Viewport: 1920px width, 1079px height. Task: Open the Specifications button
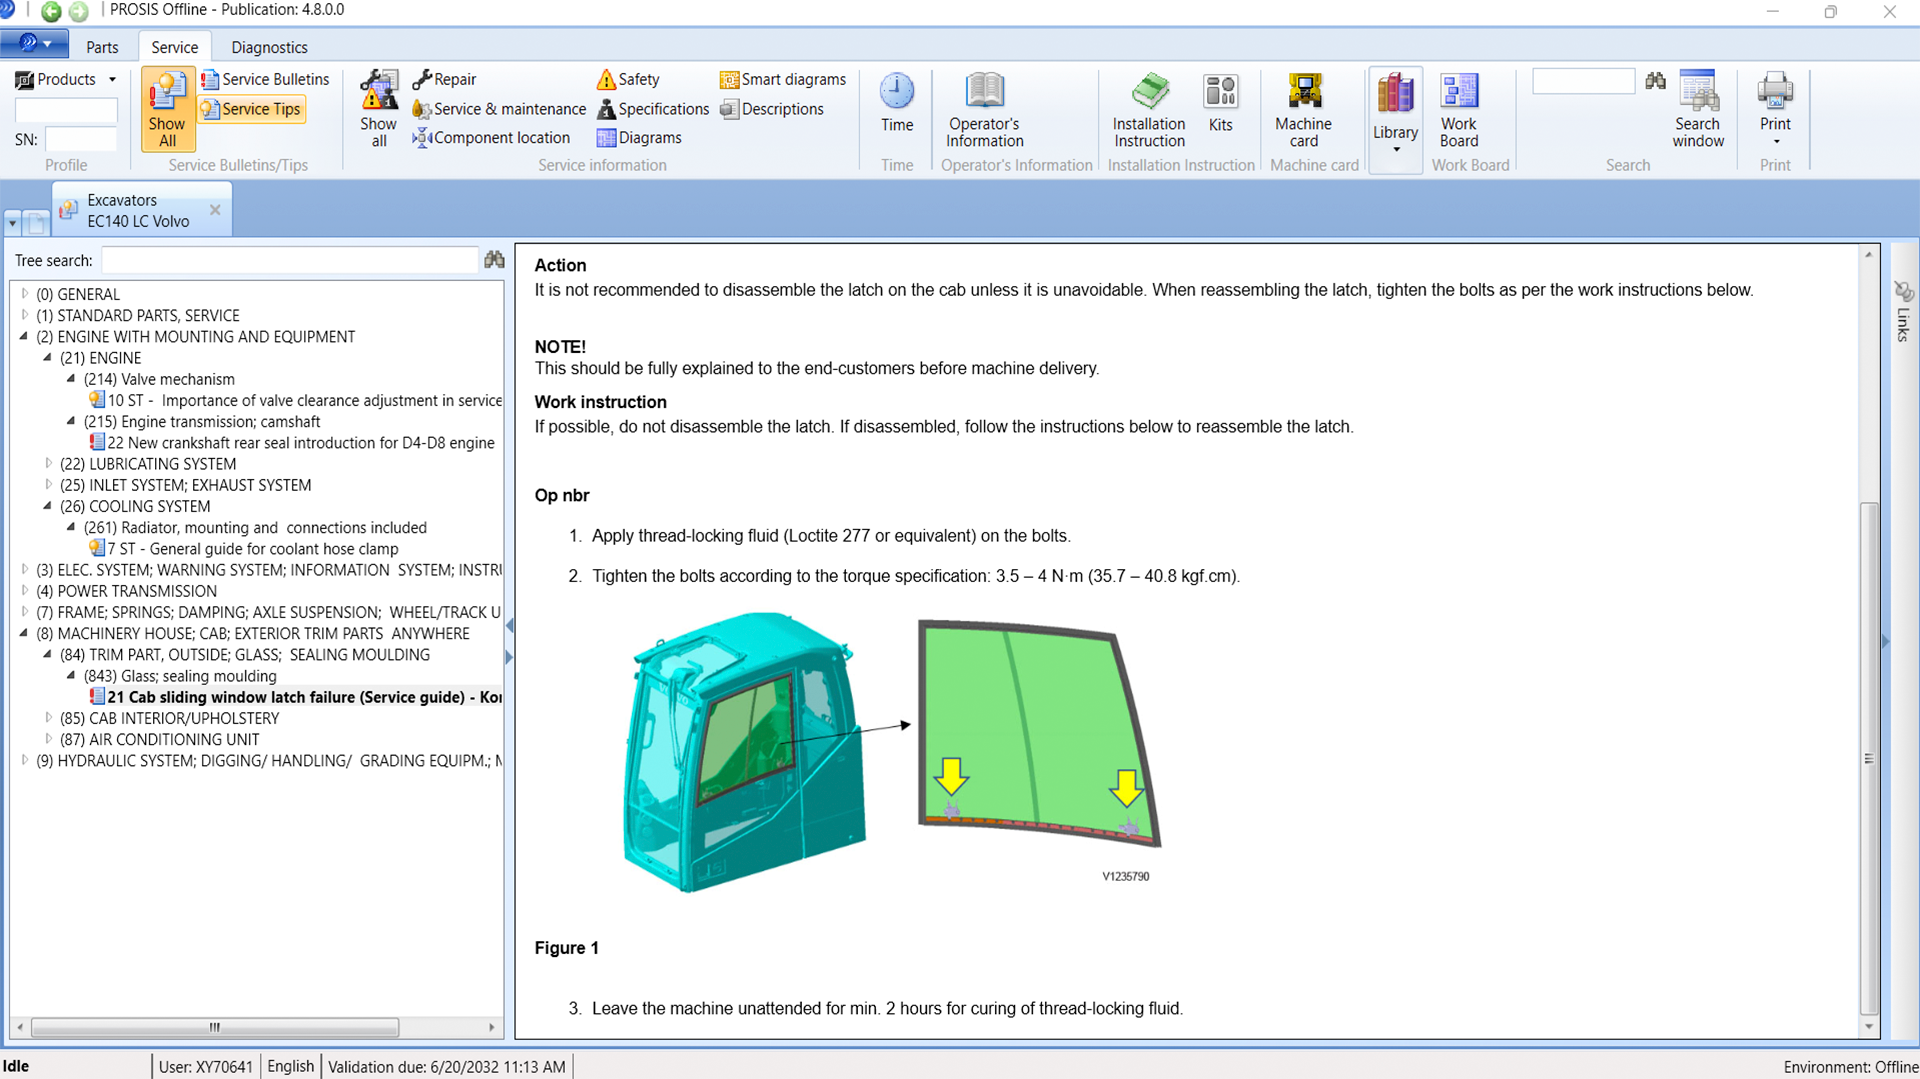(653, 109)
